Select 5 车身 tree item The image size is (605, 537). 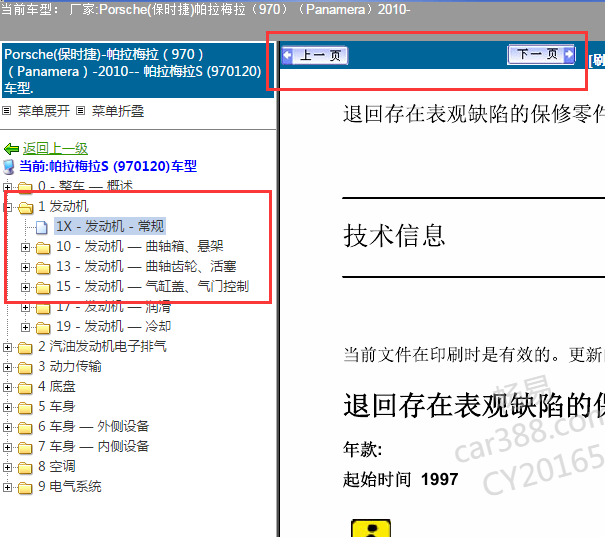click(57, 407)
